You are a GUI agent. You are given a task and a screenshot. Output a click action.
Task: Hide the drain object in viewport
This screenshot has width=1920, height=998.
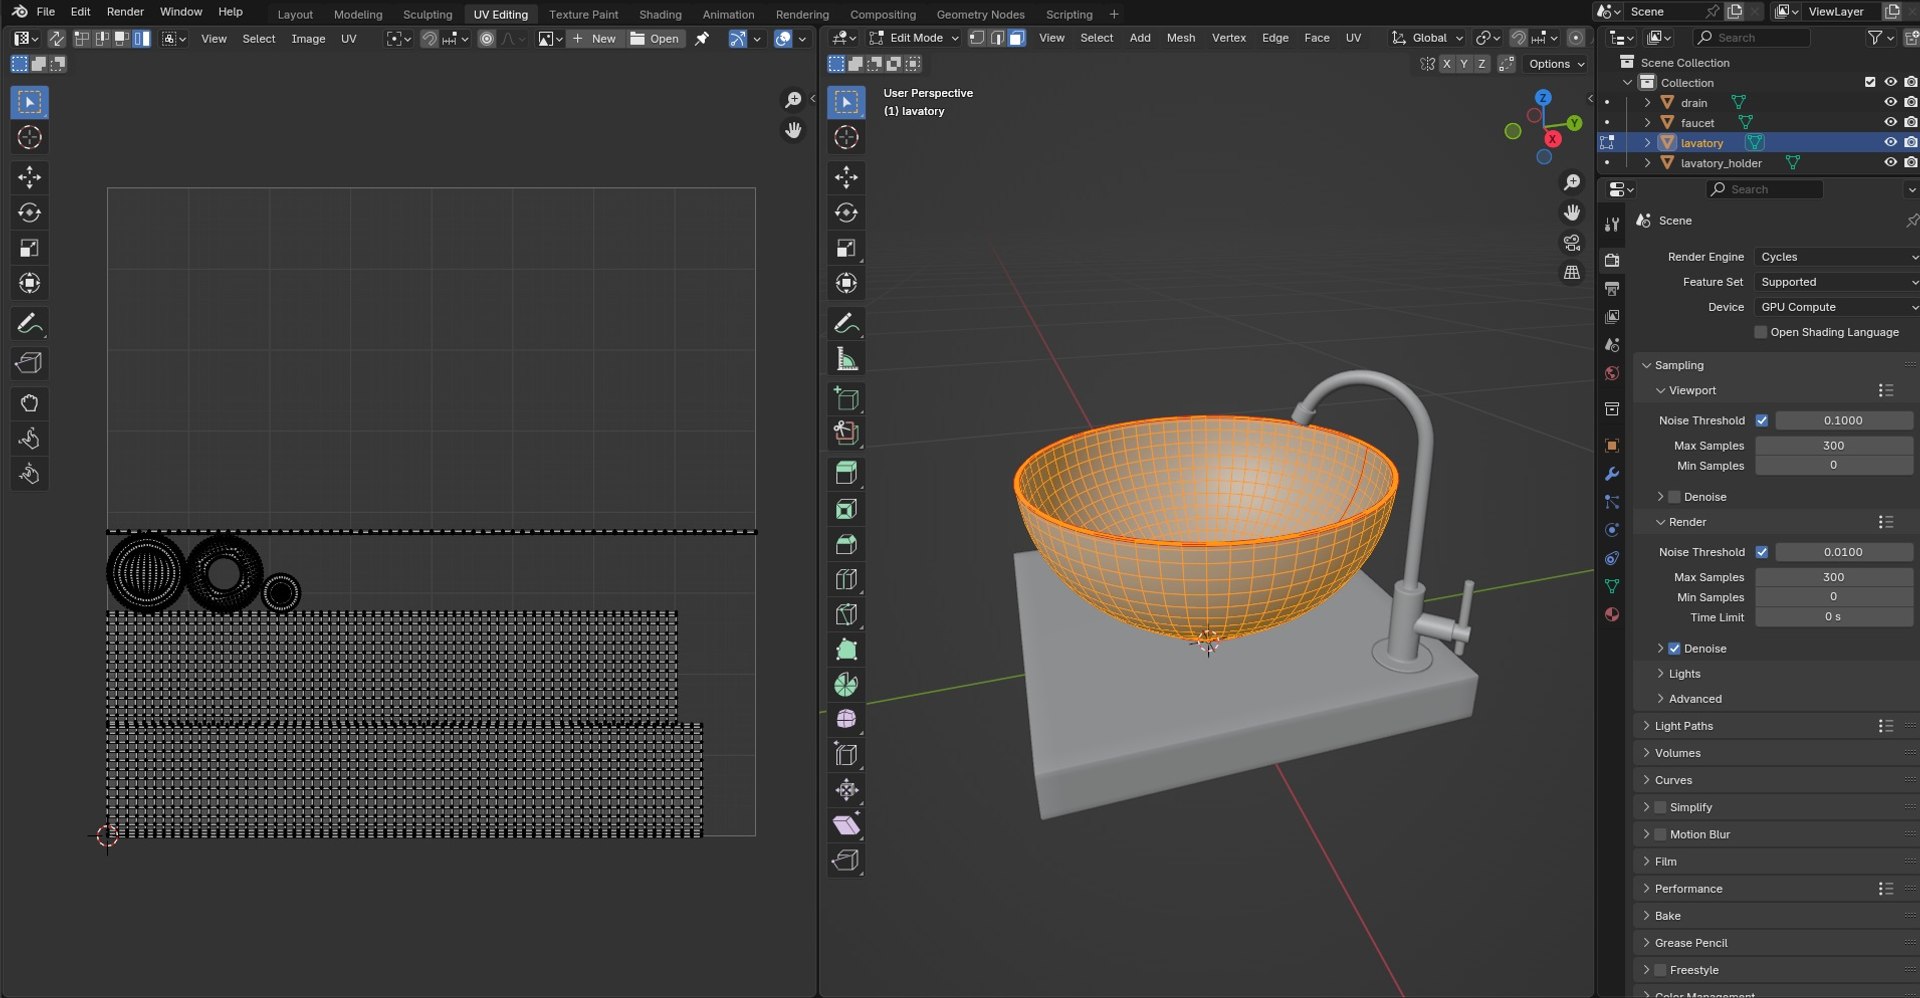click(x=1890, y=102)
